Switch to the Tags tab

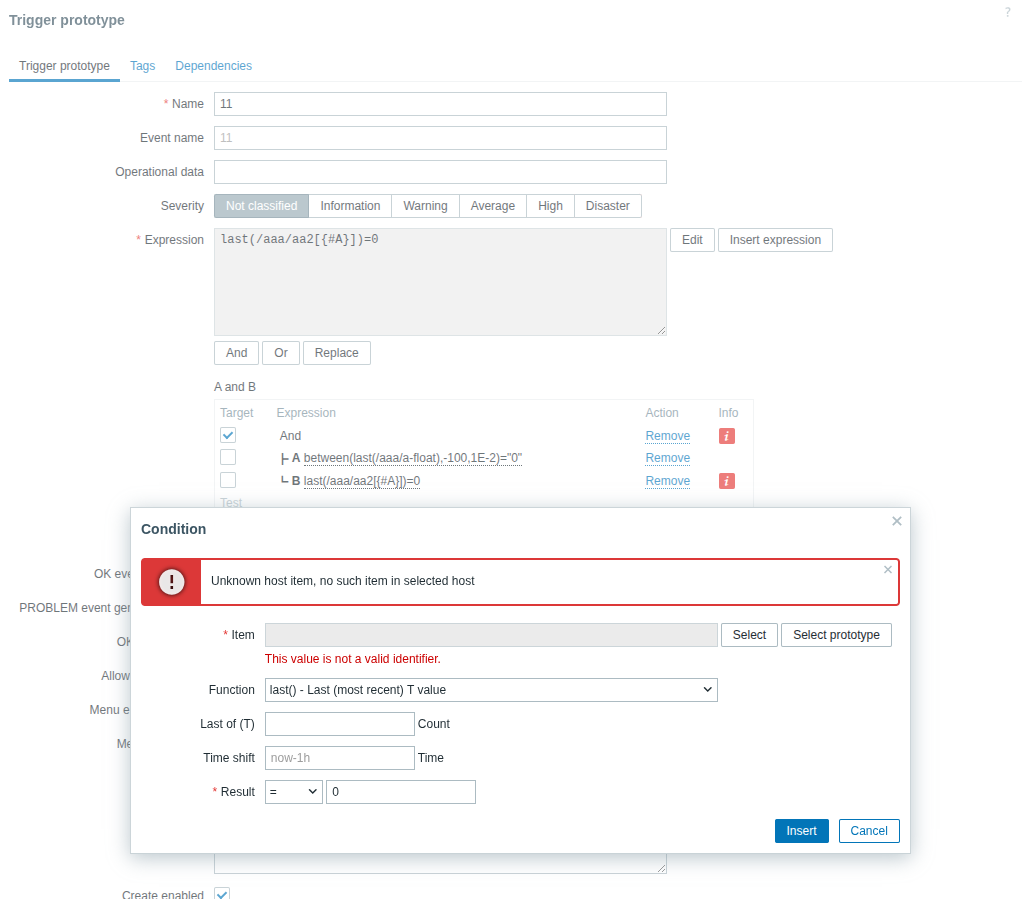point(143,66)
